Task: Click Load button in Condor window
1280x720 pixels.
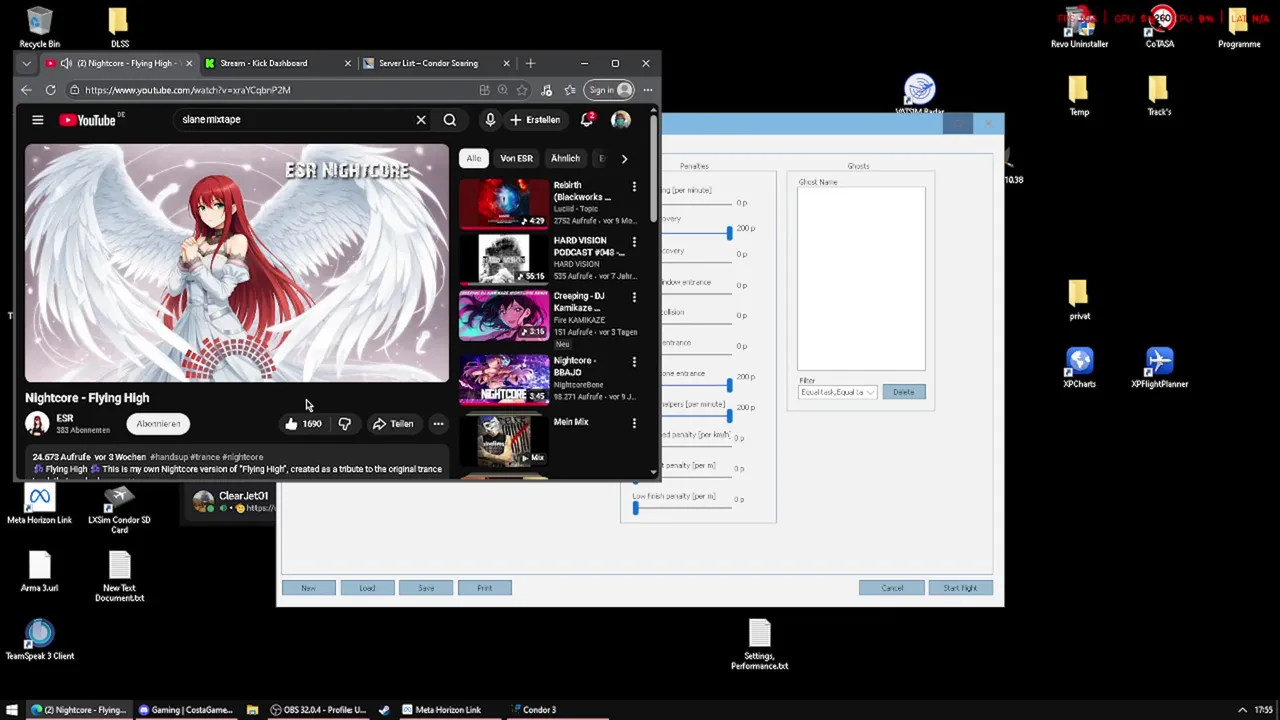Action: (x=367, y=588)
